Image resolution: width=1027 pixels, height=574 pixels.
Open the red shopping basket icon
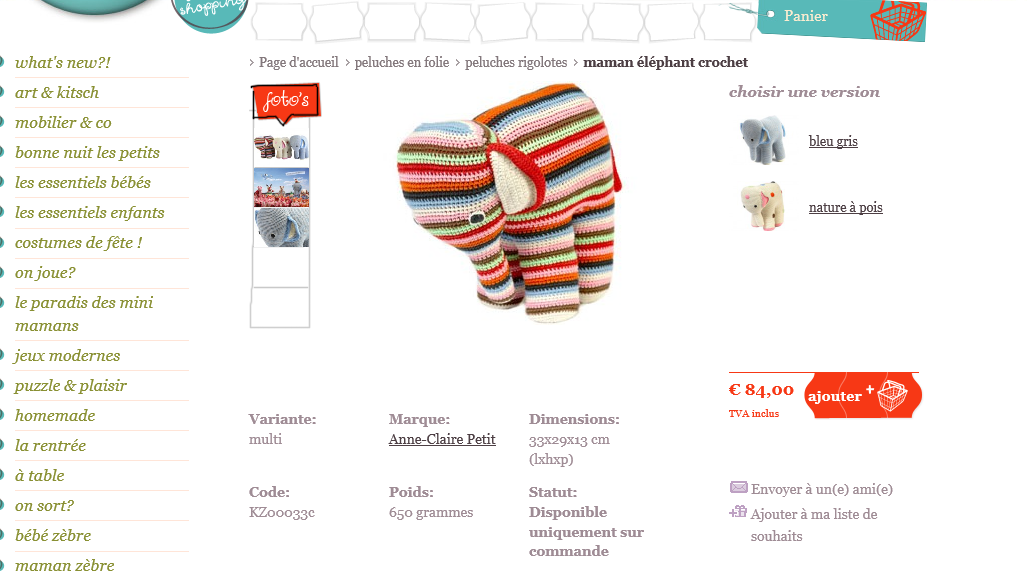click(x=897, y=20)
